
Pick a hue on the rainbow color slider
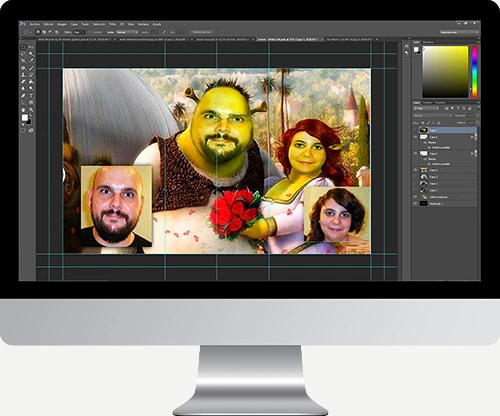[474, 72]
